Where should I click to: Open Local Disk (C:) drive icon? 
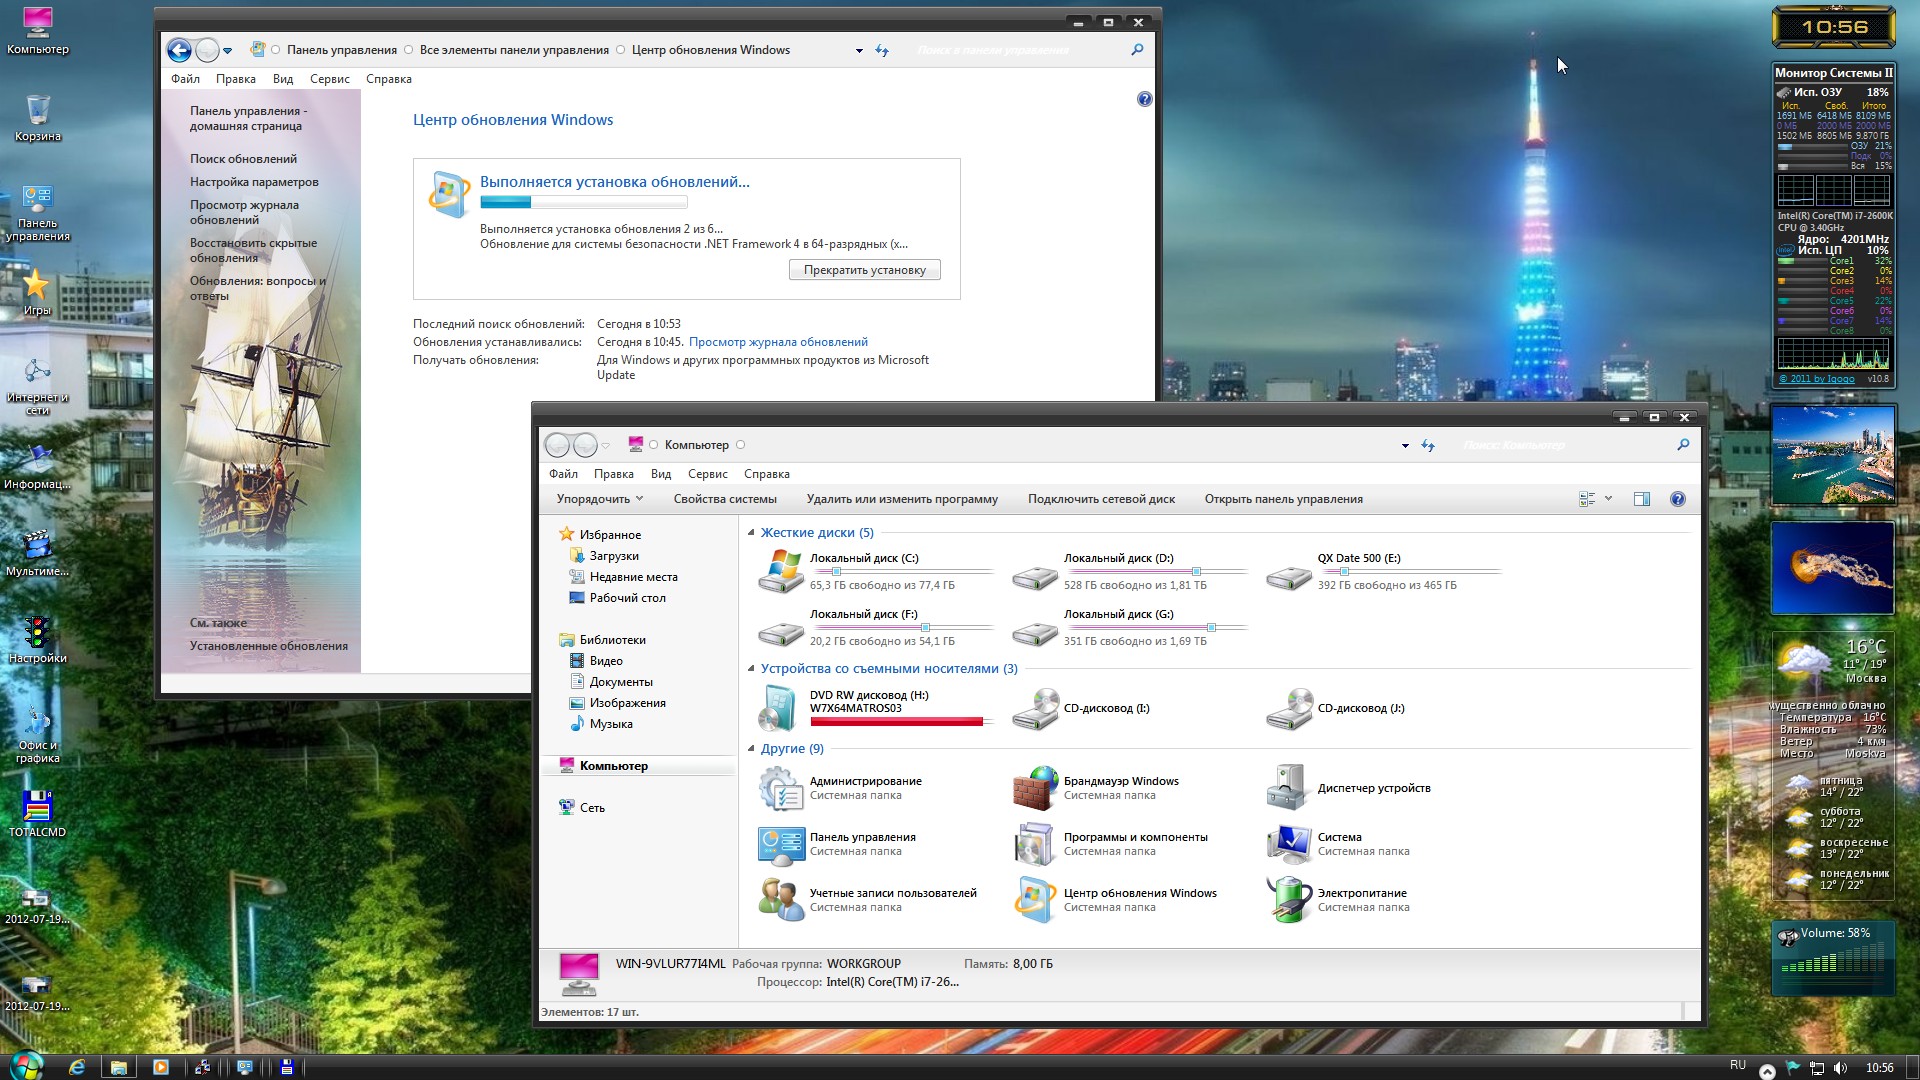click(780, 571)
